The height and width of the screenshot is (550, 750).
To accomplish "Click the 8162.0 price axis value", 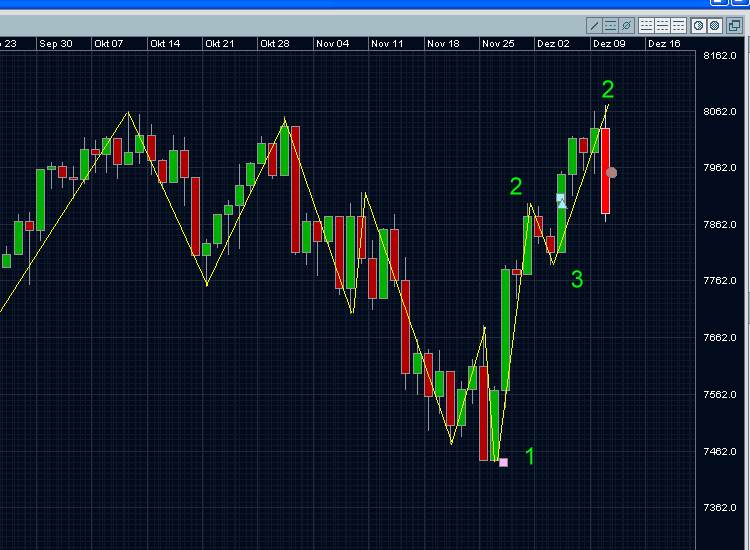I will [719, 55].
